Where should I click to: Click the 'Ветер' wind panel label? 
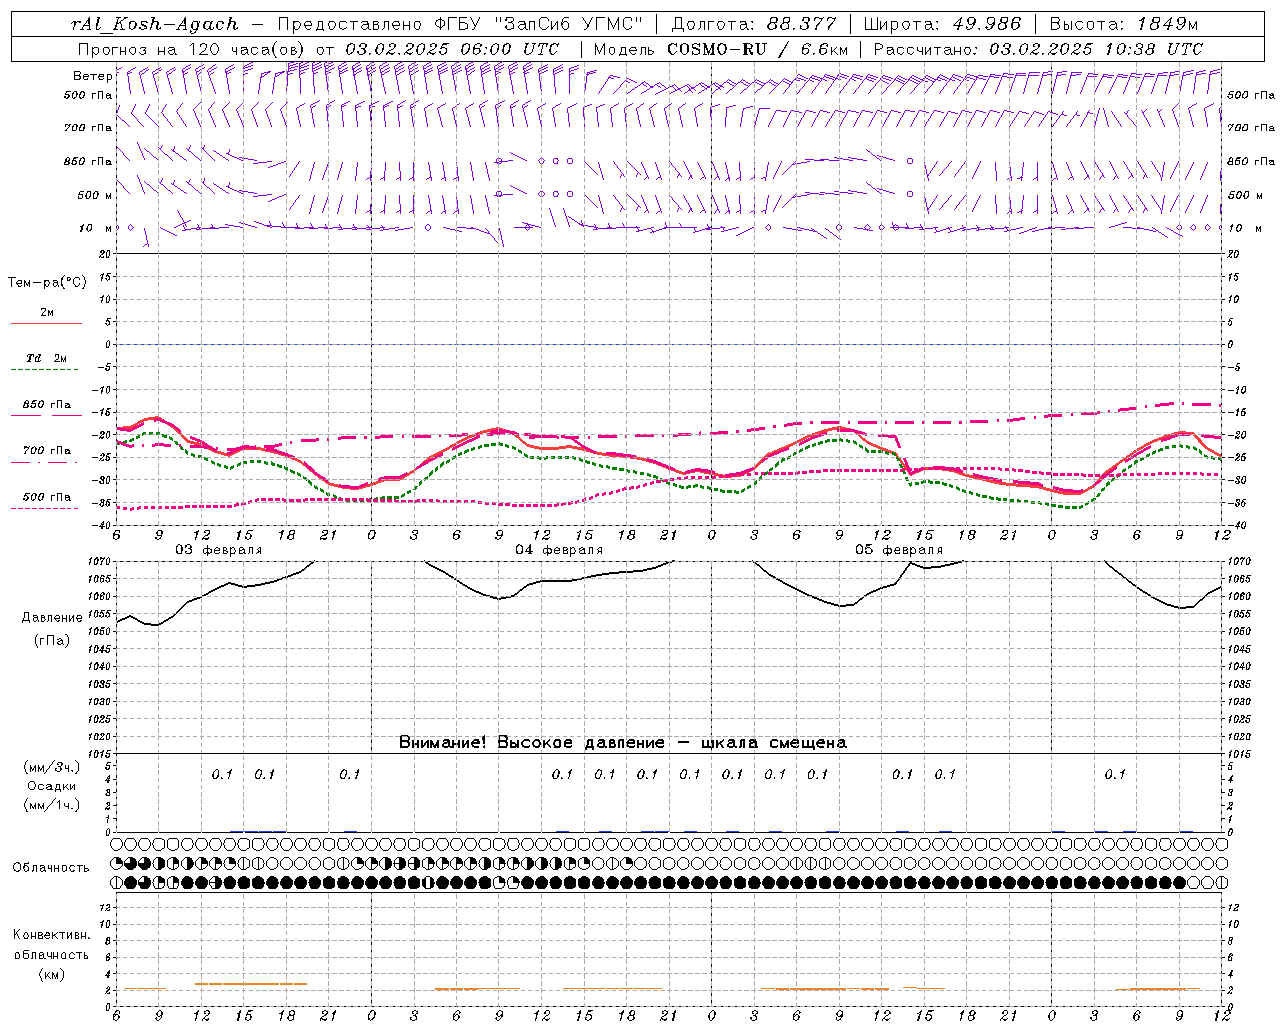point(93,76)
